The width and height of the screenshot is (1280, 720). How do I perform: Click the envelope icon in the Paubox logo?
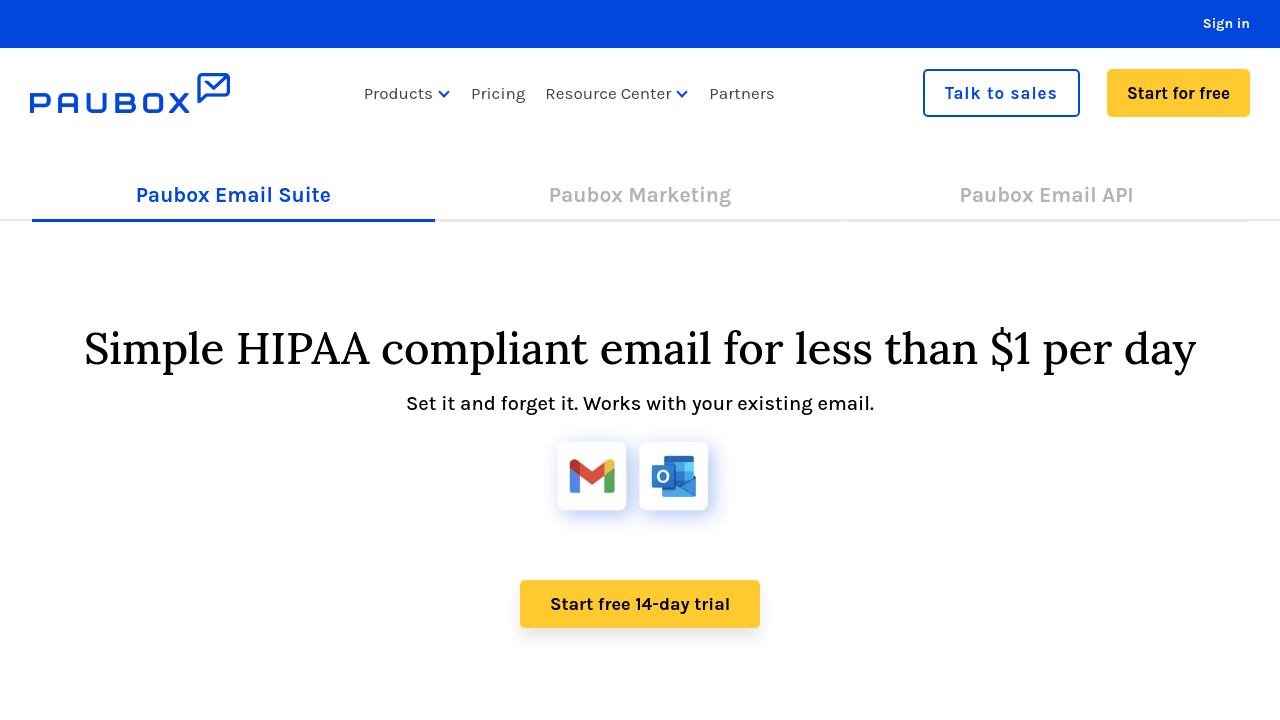[x=213, y=87]
